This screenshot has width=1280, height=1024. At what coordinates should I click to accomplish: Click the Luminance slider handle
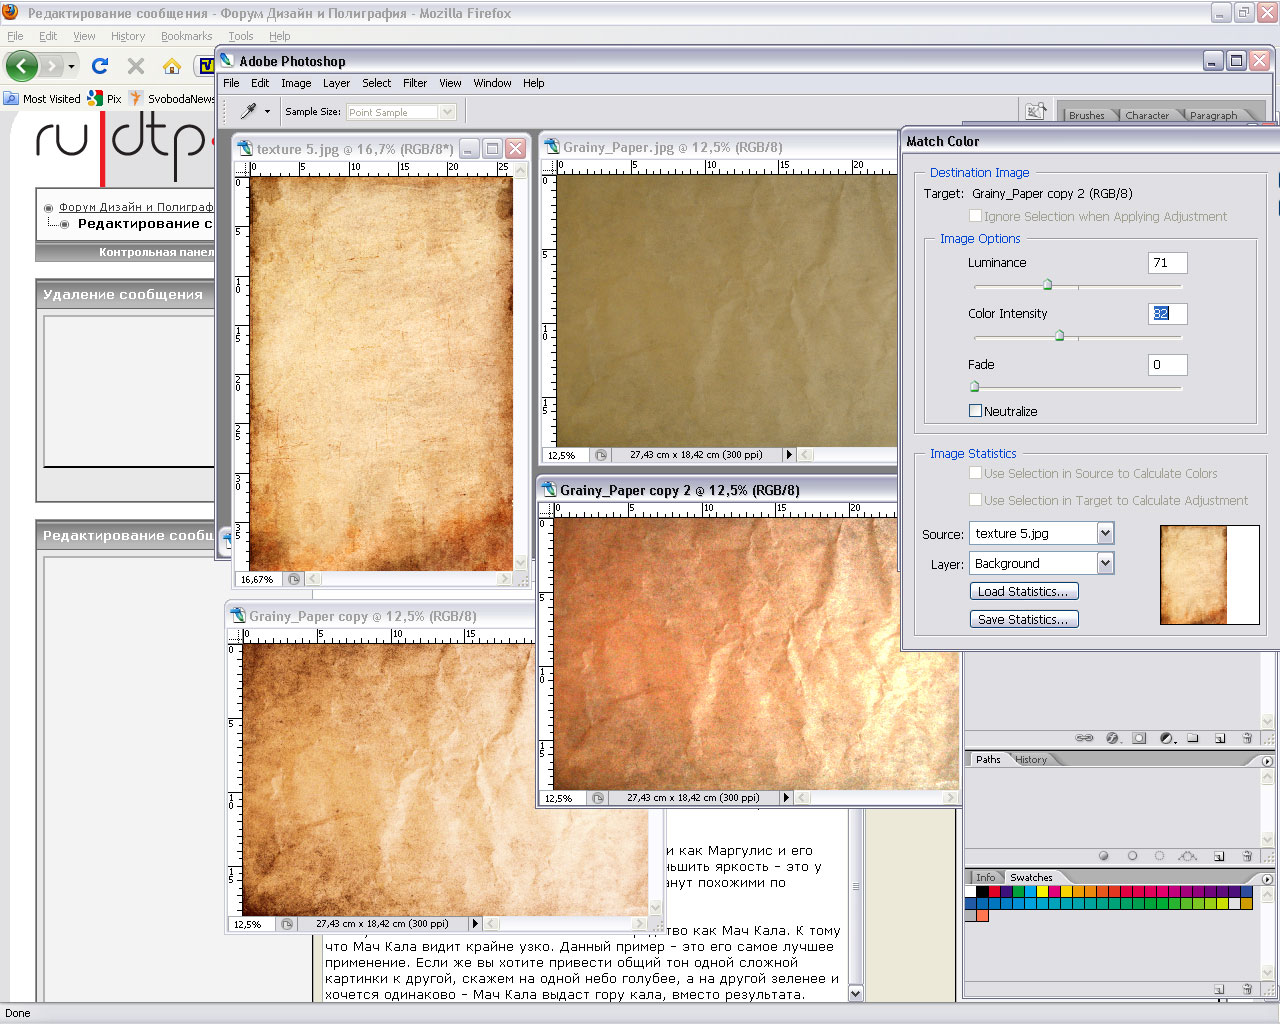tap(1047, 285)
